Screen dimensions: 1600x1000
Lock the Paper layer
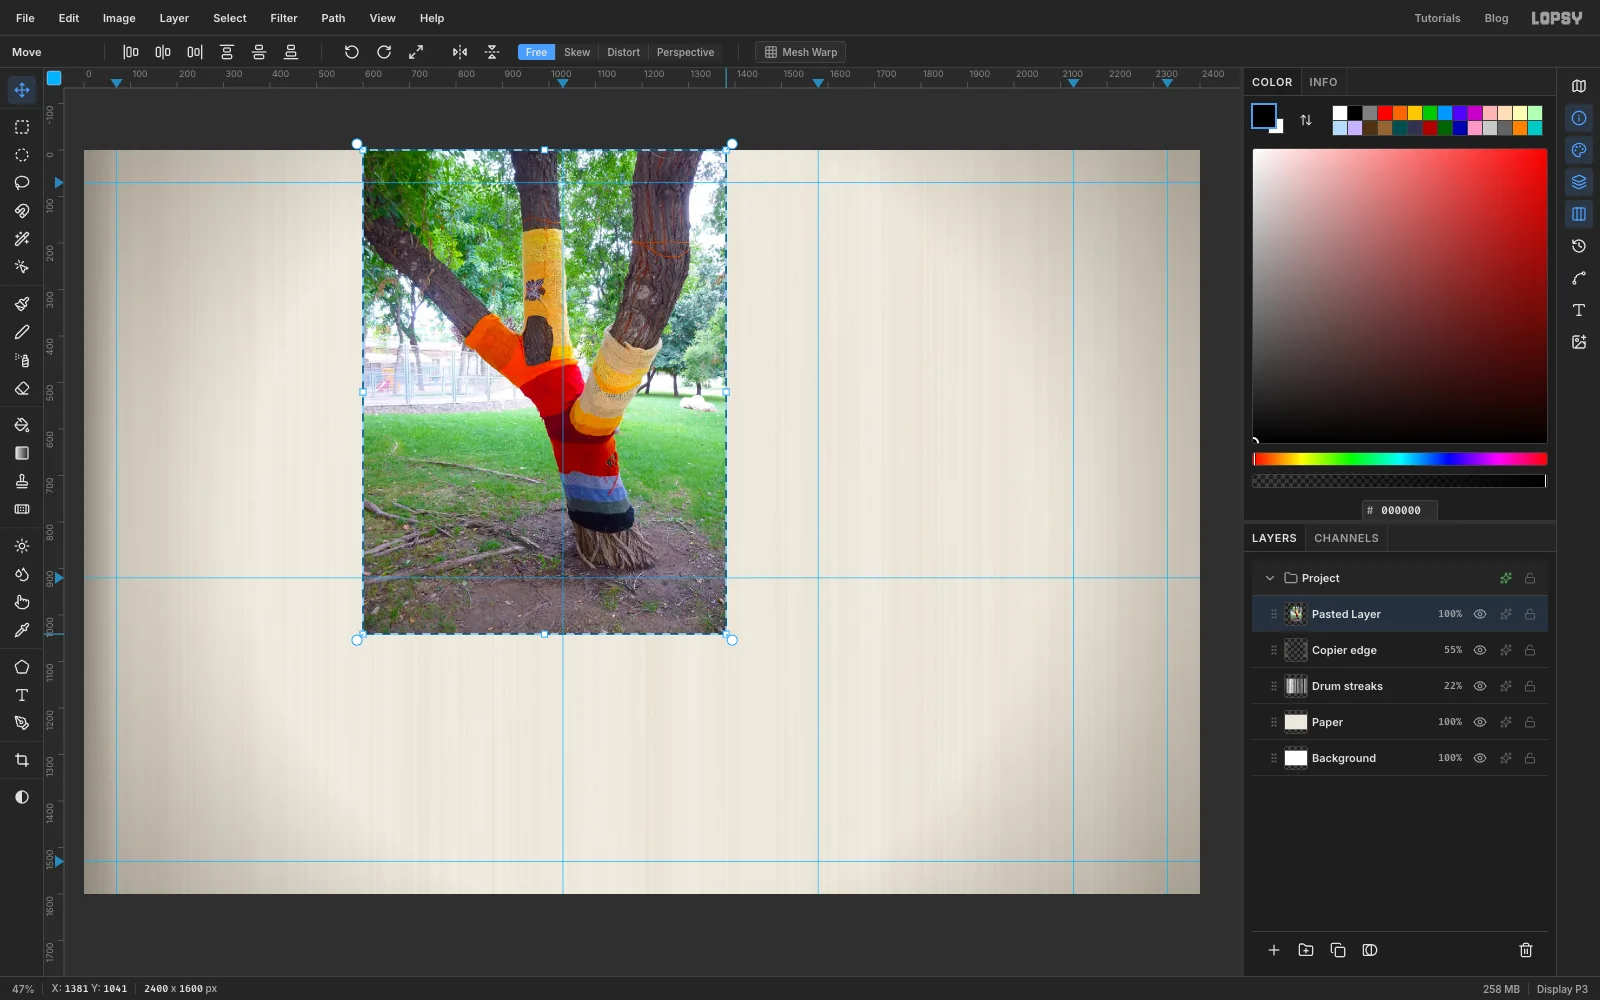pyautogui.click(x=1530, y=722)
